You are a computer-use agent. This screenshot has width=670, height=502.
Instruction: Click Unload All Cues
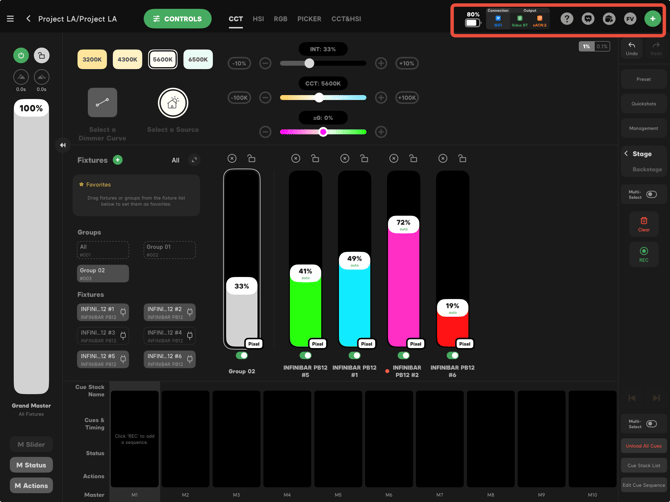pyautogui.click(x=644, y=446)
